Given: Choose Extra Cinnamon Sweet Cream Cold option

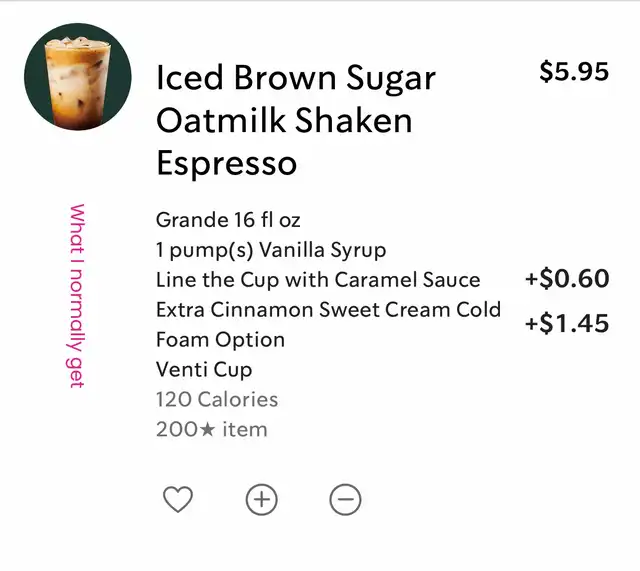Looking at the screenshot, I should (328, 310).
